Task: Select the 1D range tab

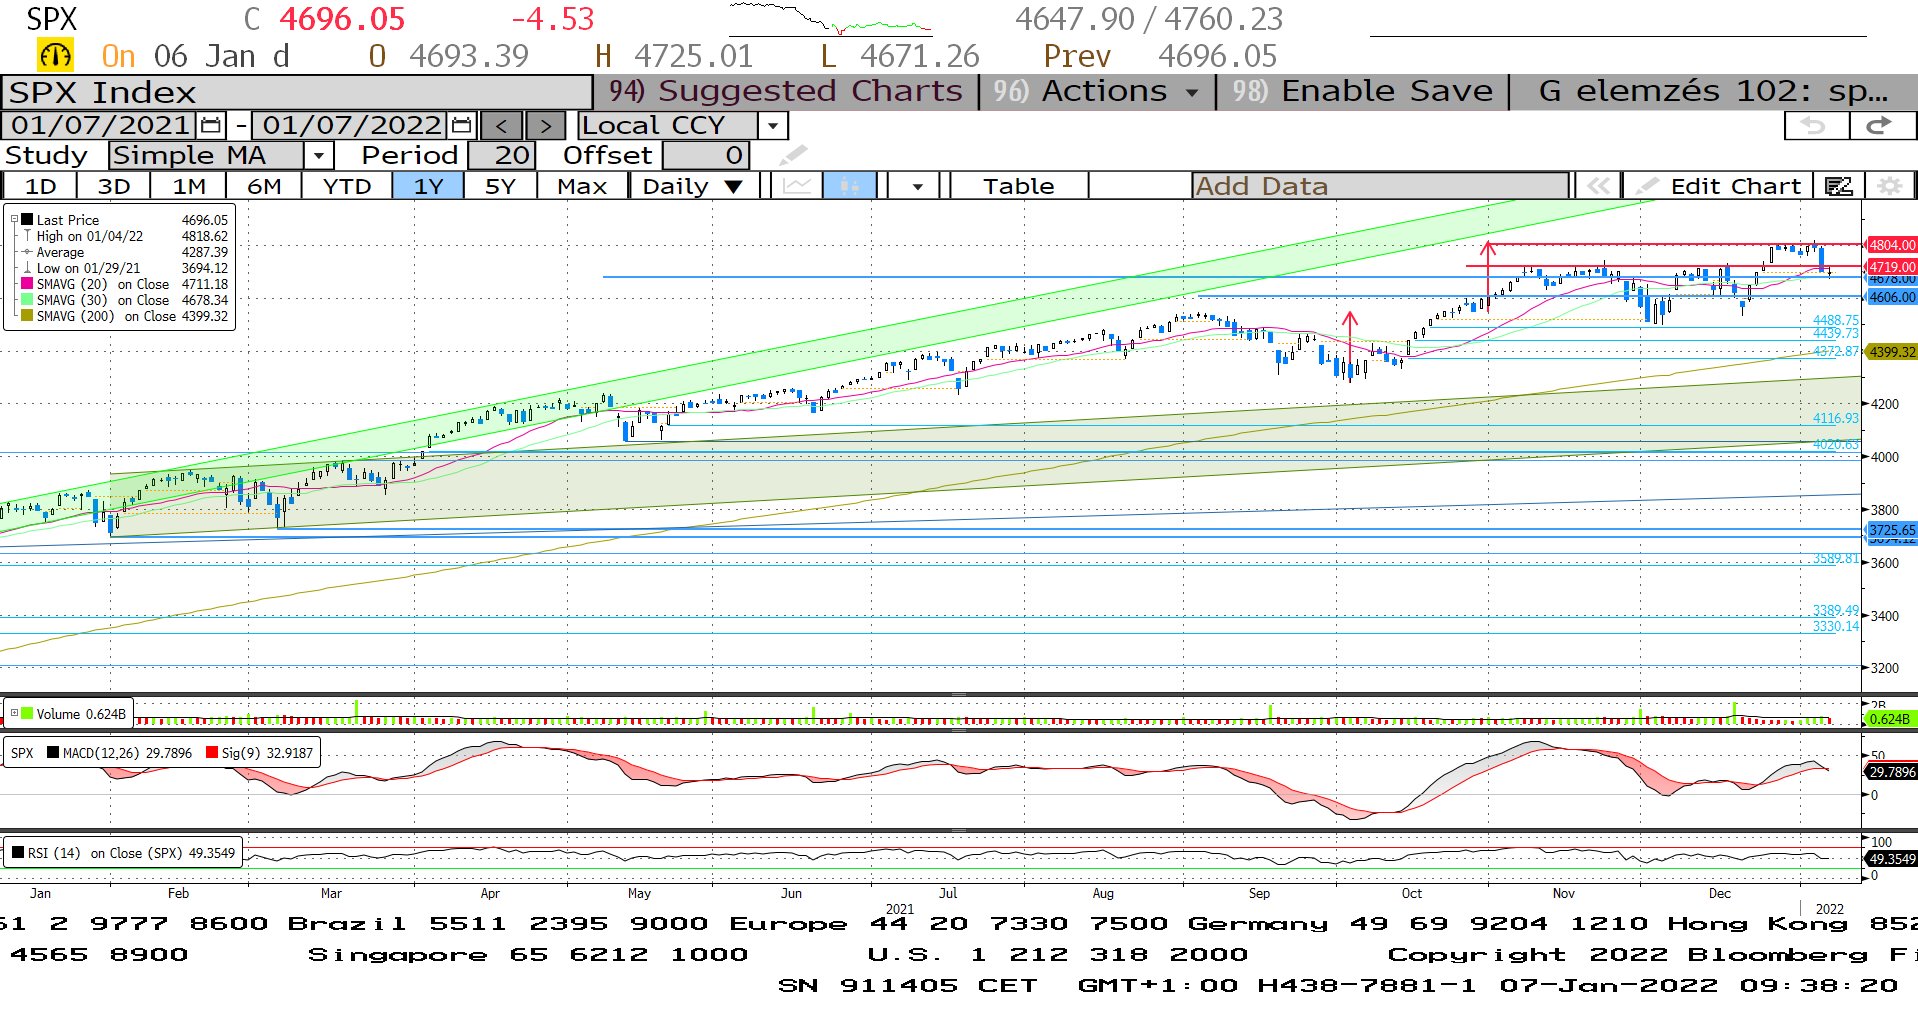Action: pos(40,186)
